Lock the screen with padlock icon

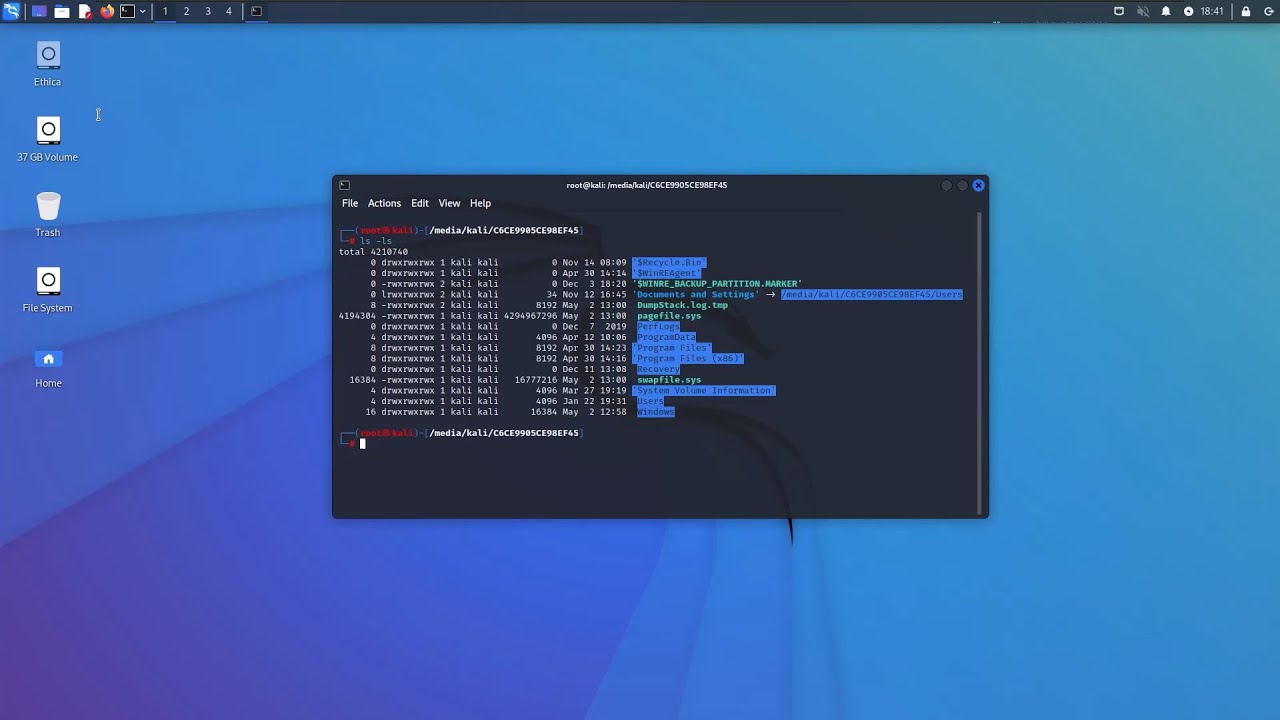(x=1246, y=11)
